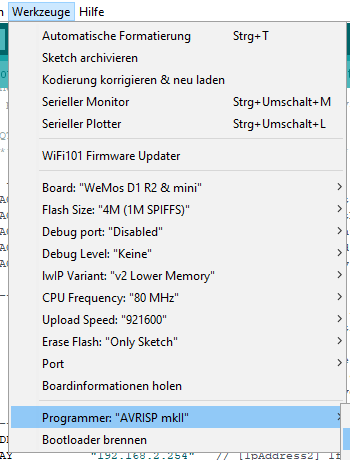Expand the Flash Size 4M submenu
This screenshot has height=467, width=362.
tap(177, 210)
